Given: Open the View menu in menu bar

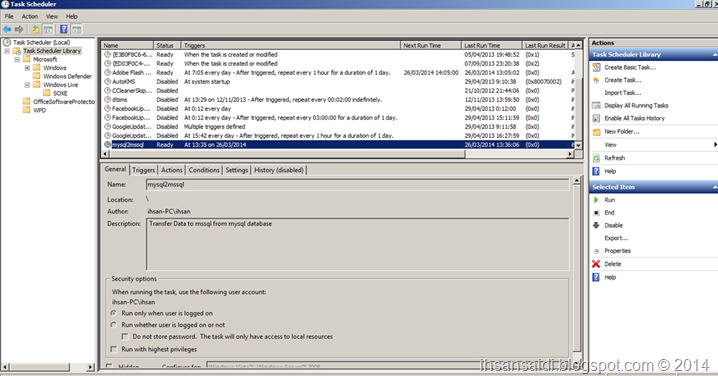Looking at the screenshot, I should pos(52,16).
